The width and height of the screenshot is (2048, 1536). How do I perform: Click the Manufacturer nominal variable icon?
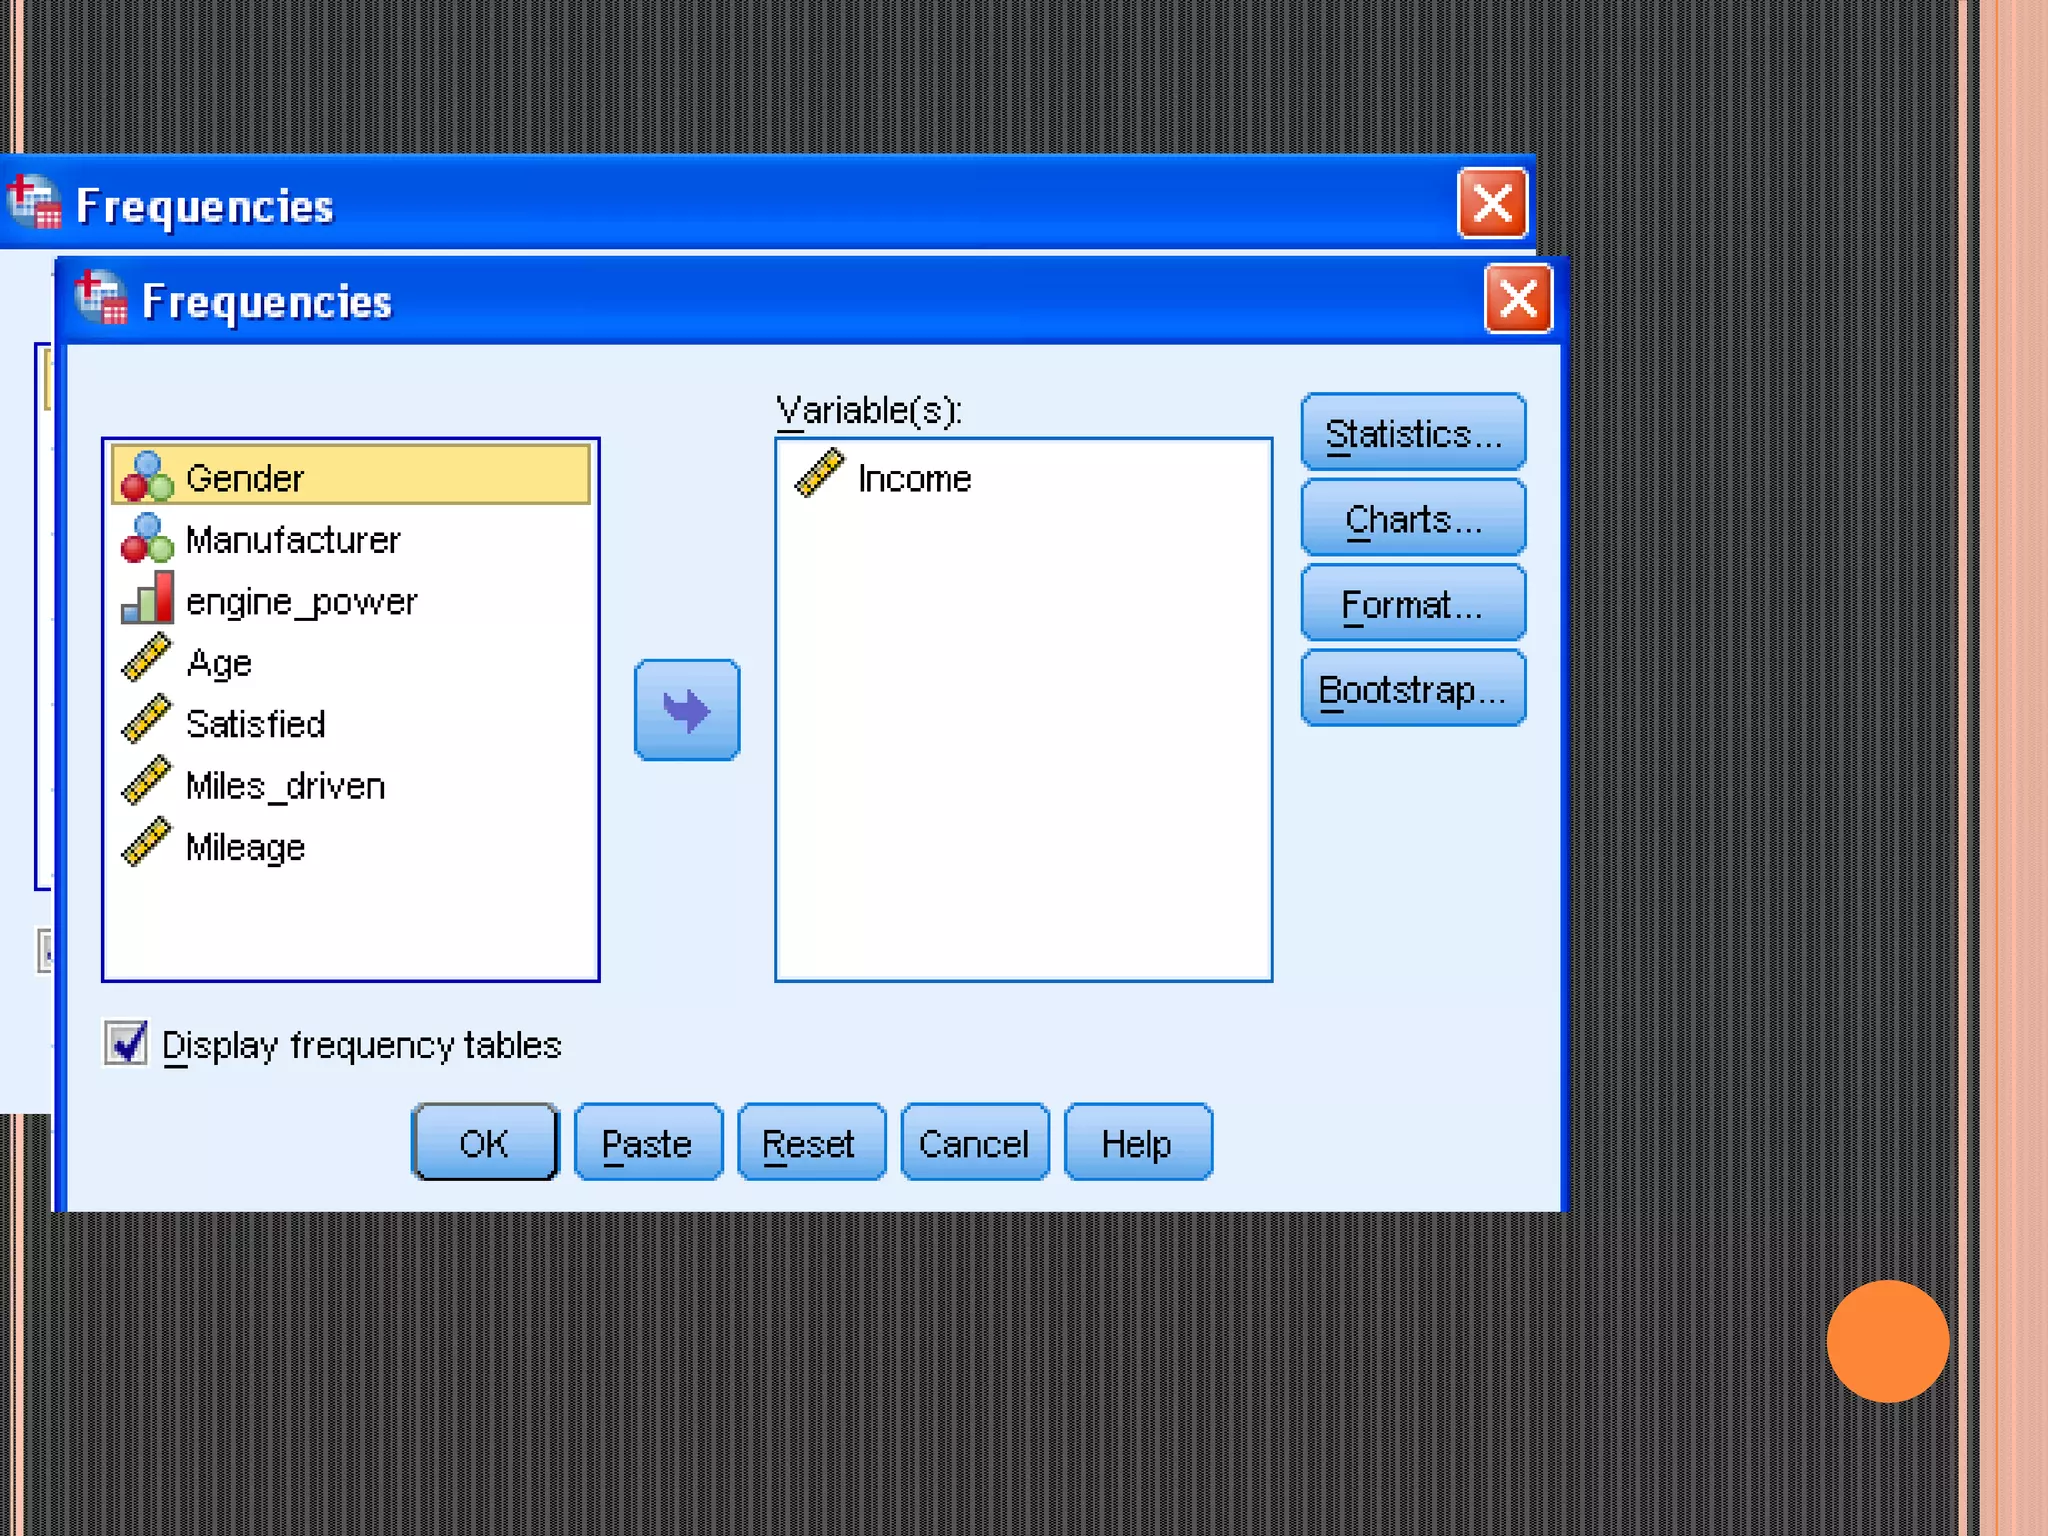click(147, 539)
